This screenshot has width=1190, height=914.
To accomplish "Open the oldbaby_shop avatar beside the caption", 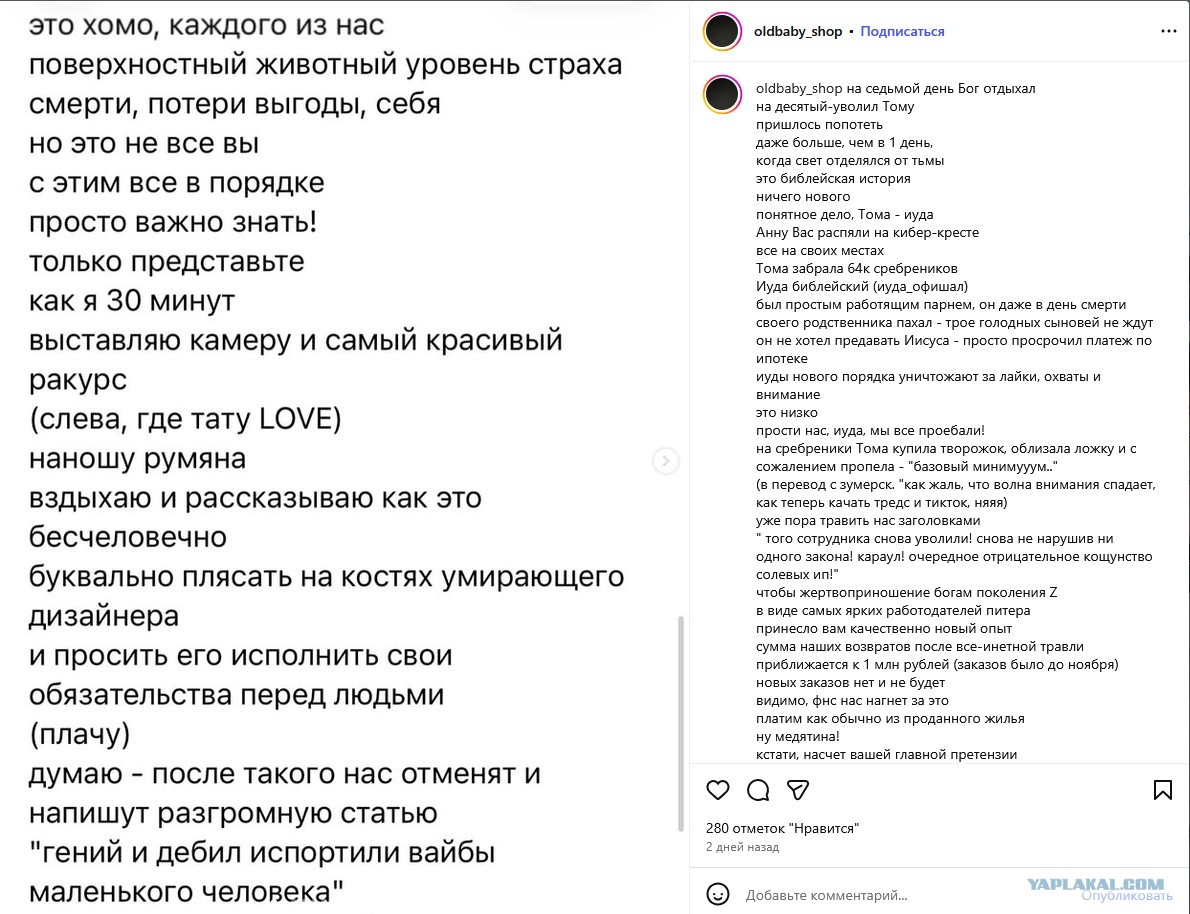I will (x=722, y=95).
